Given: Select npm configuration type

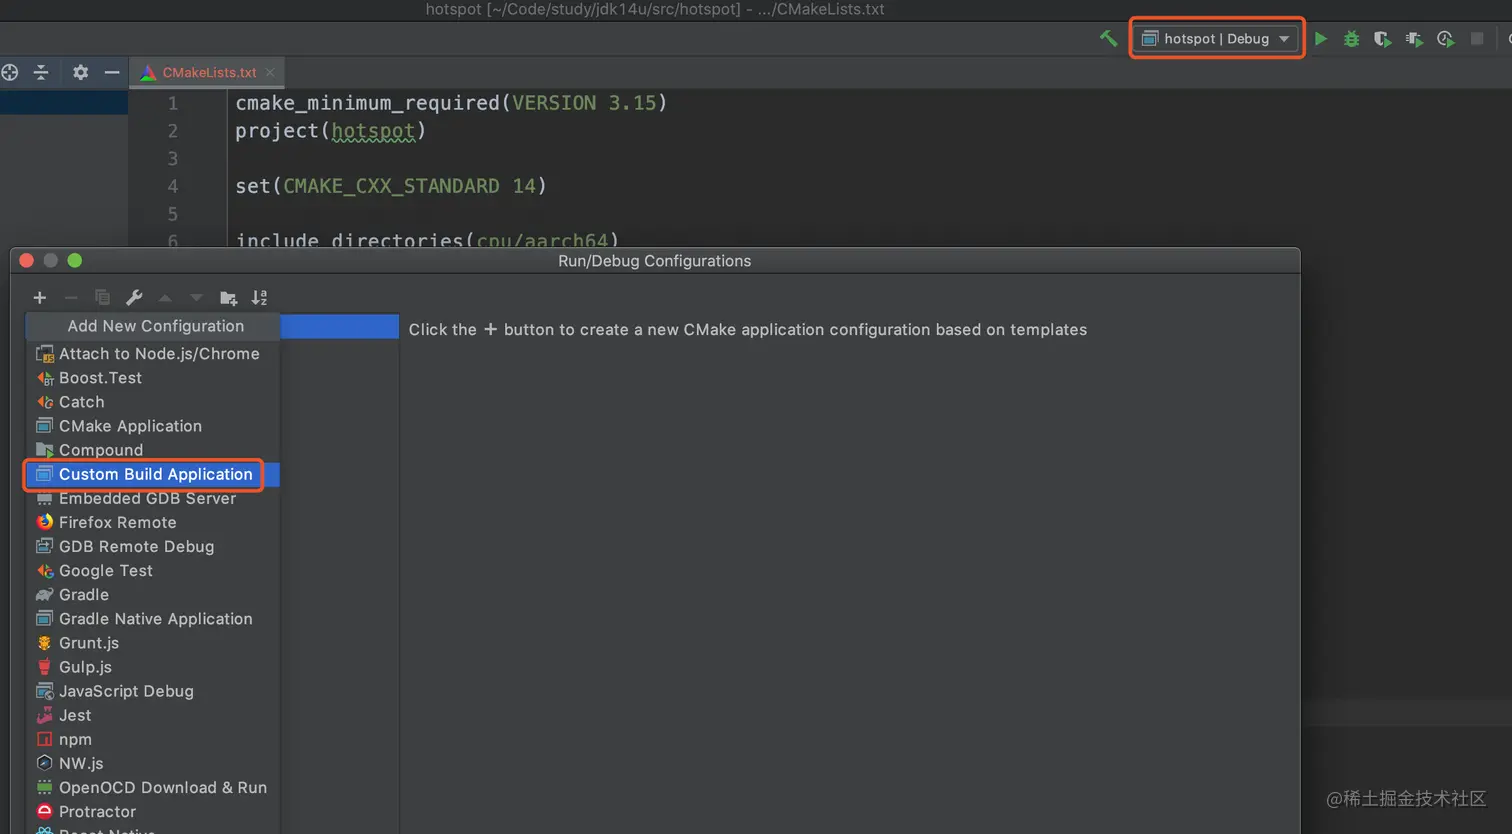Looking at the screenshot, I should (x=152, y=739).
